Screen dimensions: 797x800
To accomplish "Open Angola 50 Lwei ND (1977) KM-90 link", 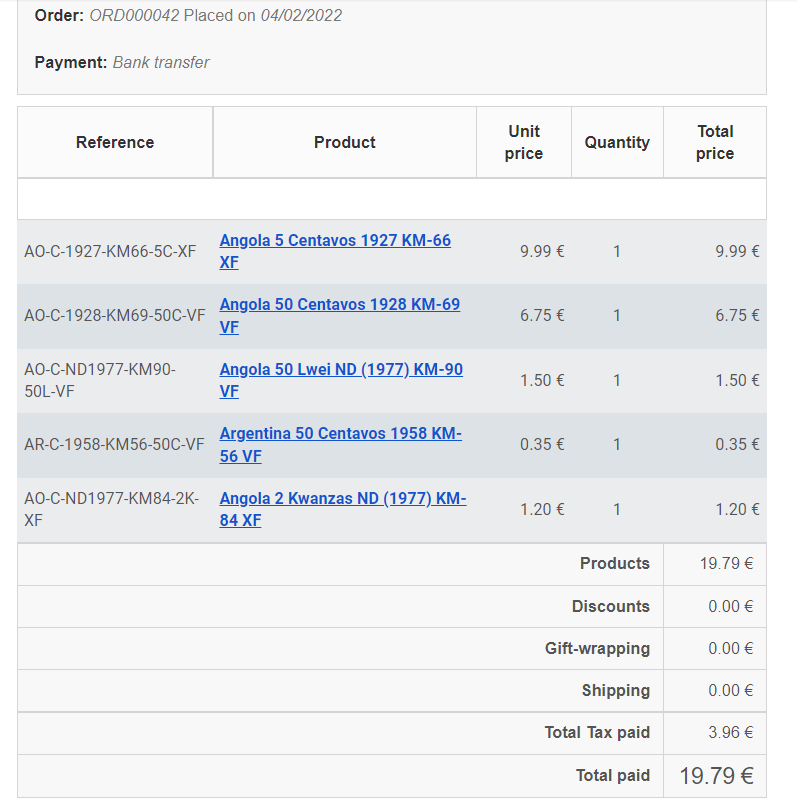I will click(341, 380).
